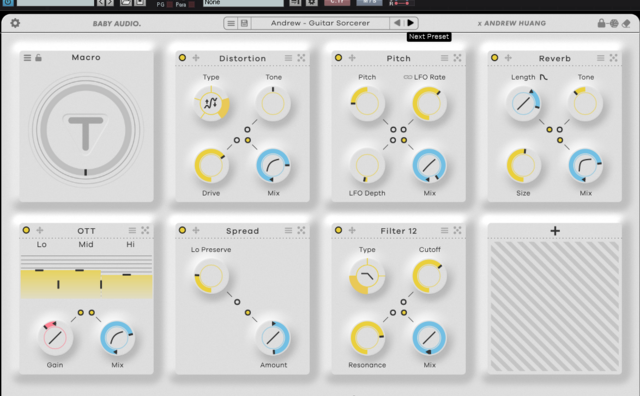The image size is (640, 396).
Task: Click the OTT Hi band bar
Action: point(127,286)
